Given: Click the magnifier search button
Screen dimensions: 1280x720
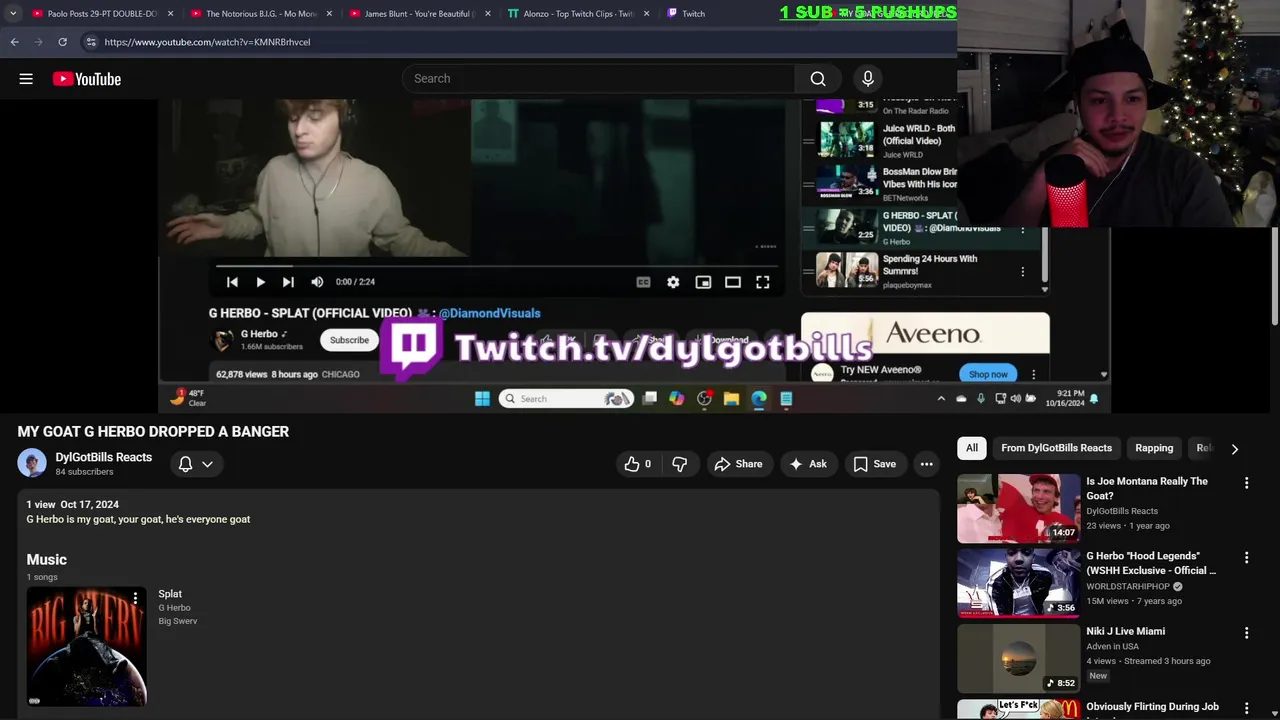Looking at the screenshot, I should (818, 79).
